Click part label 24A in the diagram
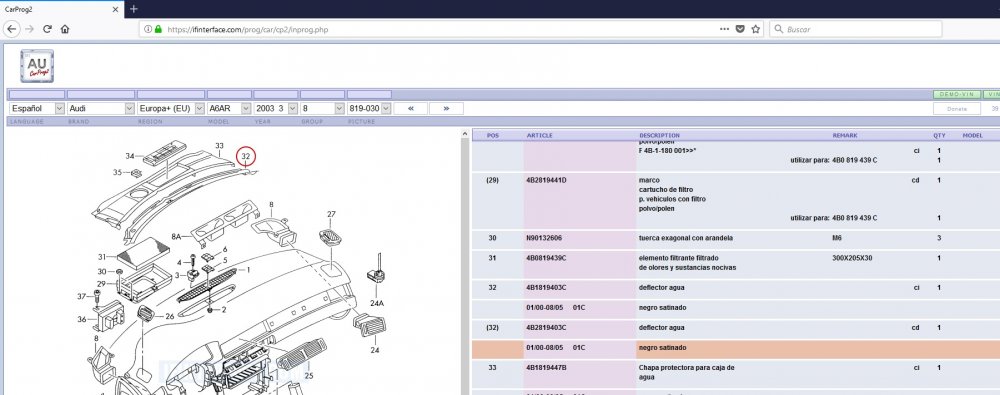 [x=377, y=303]
